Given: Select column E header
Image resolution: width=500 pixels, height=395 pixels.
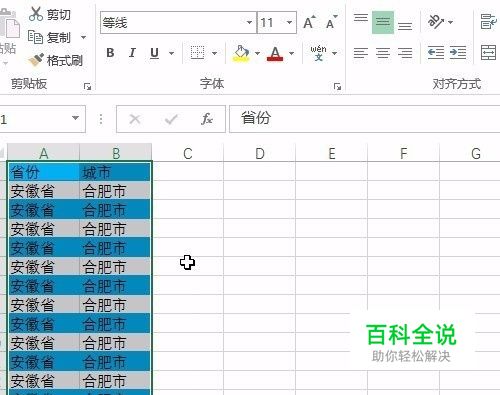Looking at the screenshot, I should [332, 153].
